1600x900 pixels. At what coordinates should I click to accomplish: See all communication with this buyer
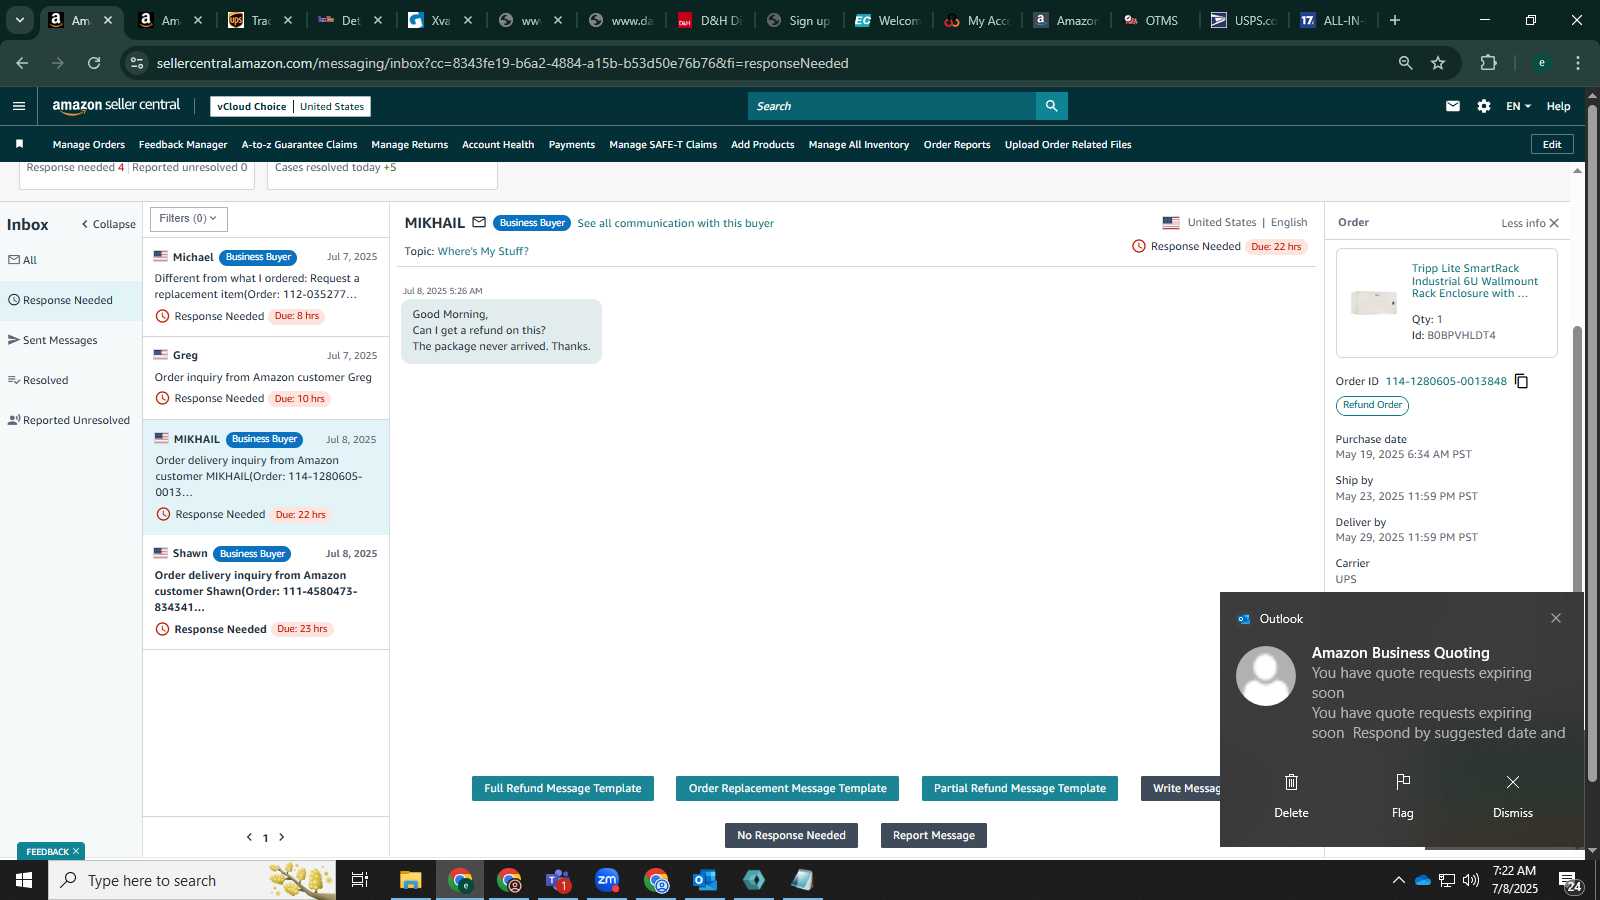pos(676,223)
